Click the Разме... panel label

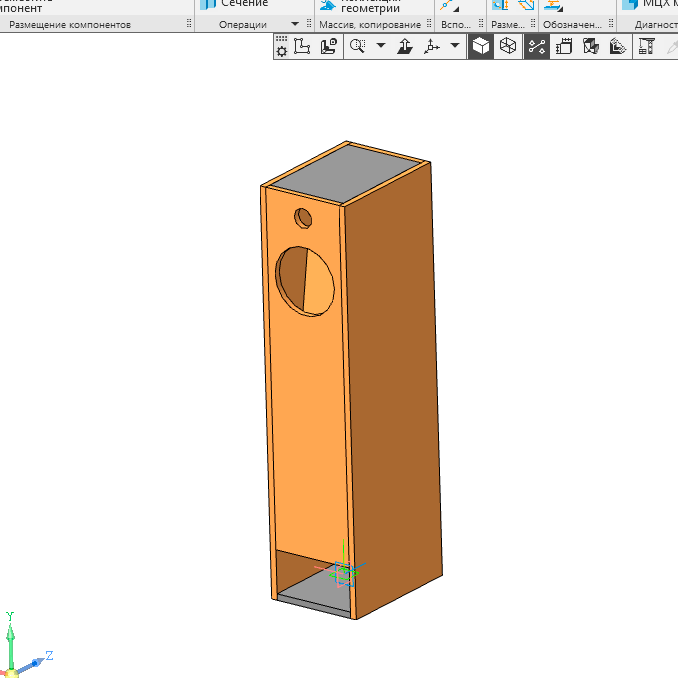point(508,25)
